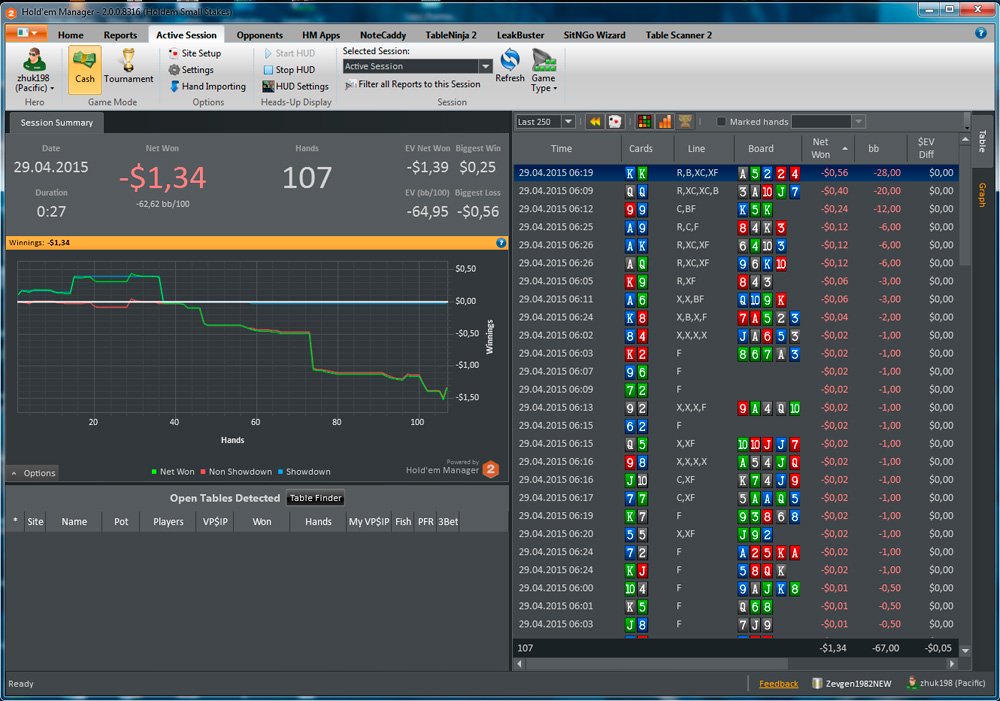Sort by bb column header
This screenshot has width=1000, height=701.
pos(880,149)
